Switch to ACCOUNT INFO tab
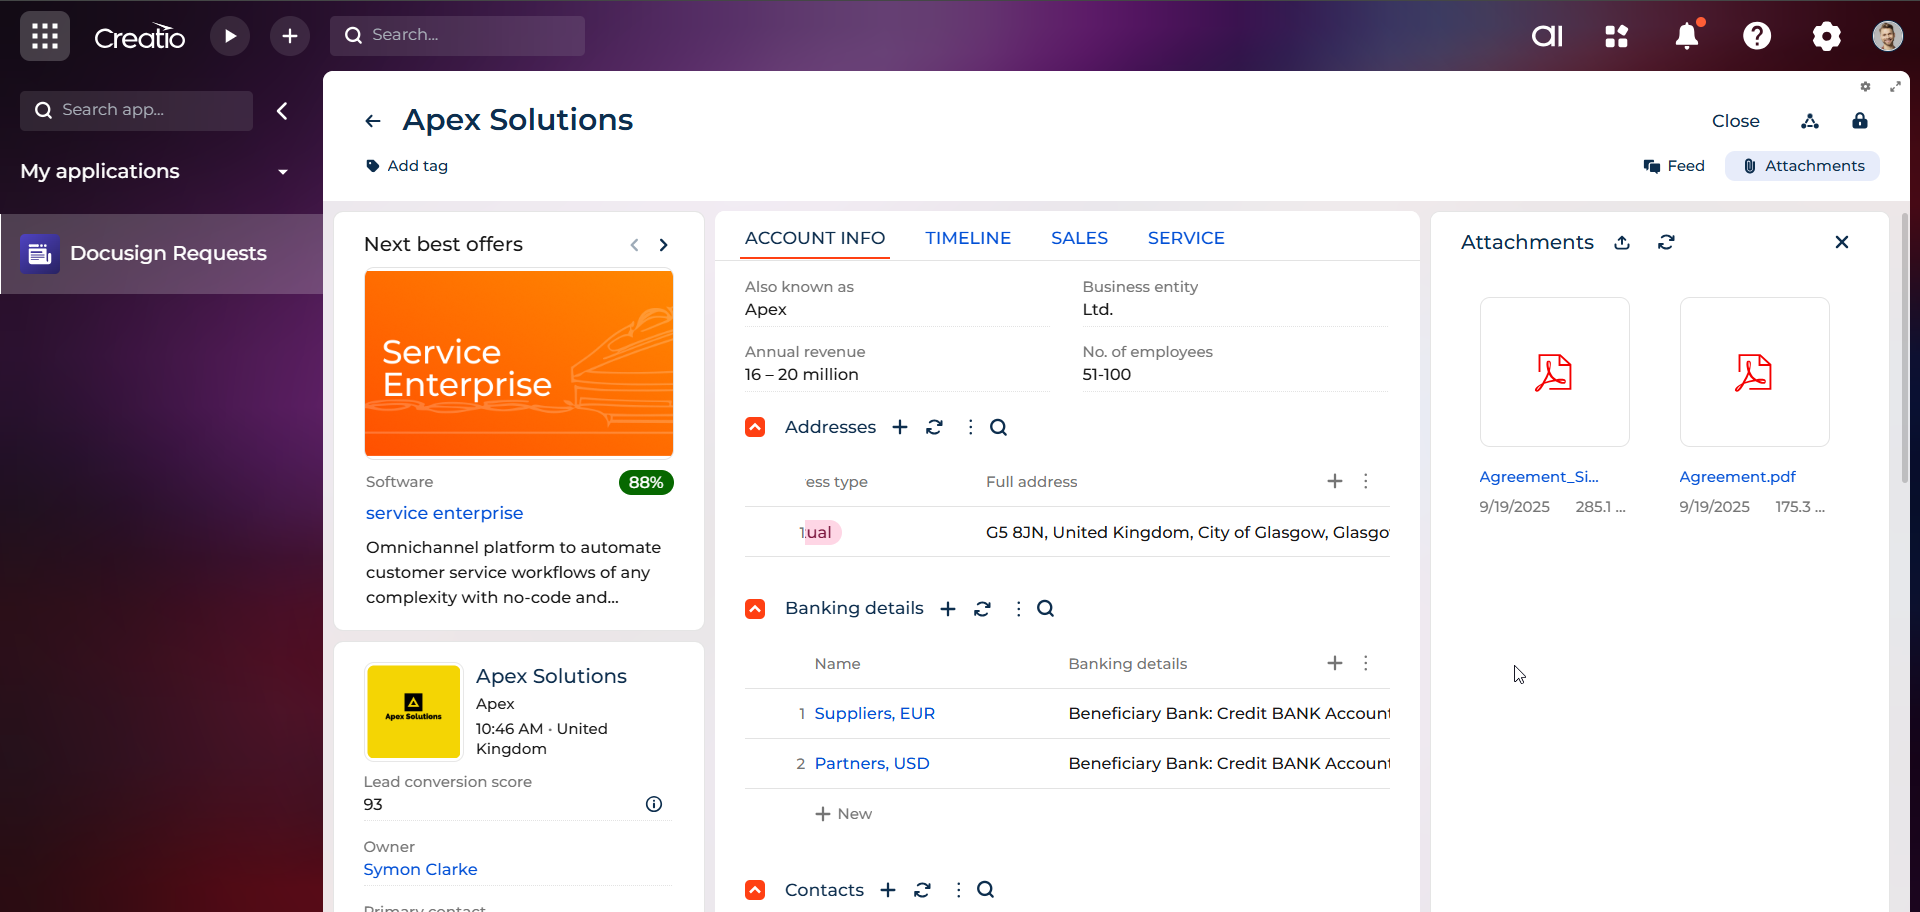1920x912 pixels. [815, 238]
